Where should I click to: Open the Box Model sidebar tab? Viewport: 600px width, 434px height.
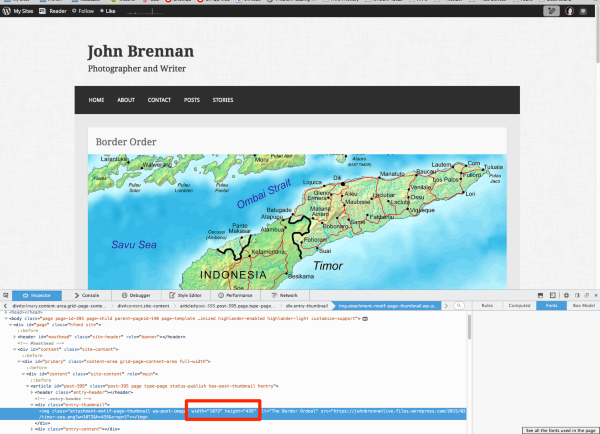point(584,305)
